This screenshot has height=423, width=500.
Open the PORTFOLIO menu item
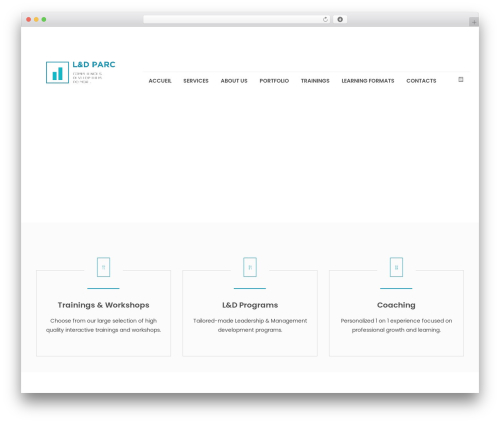click(x=274, y=81)
